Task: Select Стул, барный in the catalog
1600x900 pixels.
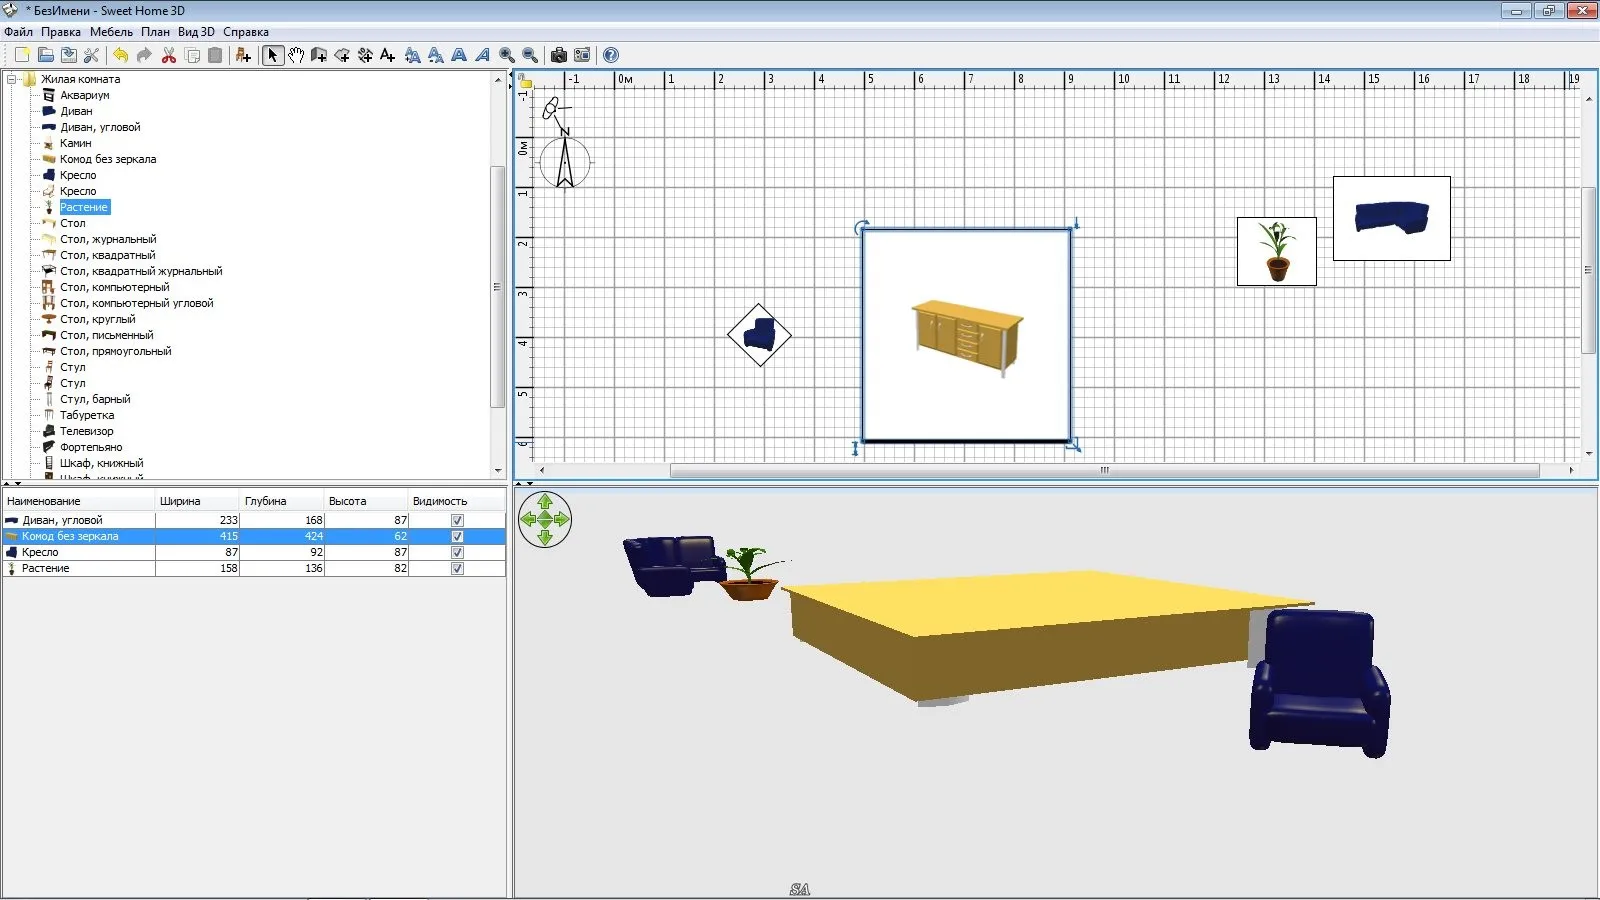Action: (x=95, y=399)
